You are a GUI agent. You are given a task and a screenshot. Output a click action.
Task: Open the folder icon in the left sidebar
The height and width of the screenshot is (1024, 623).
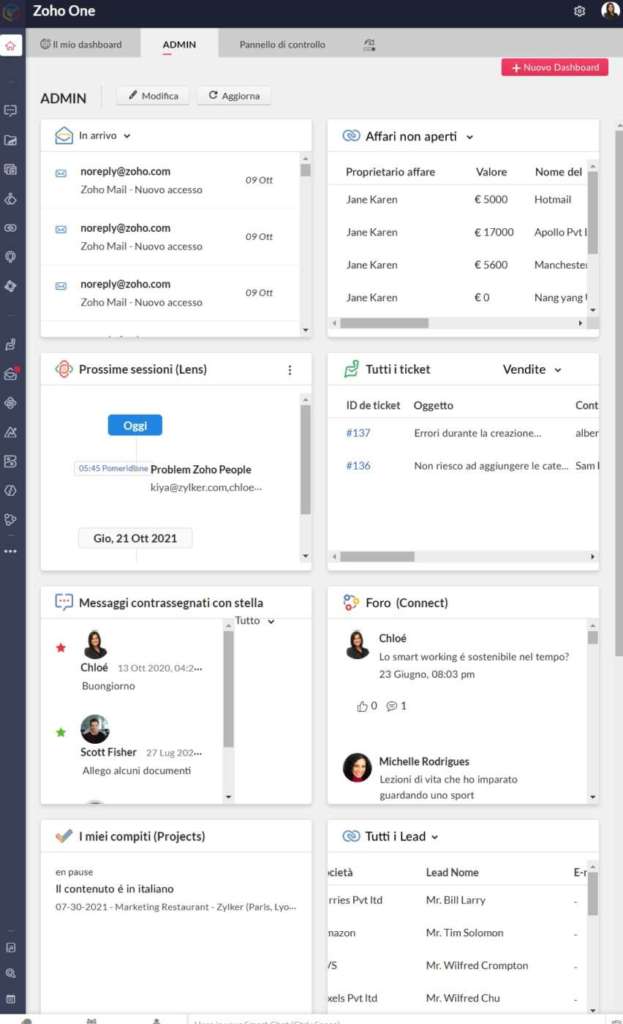[10, 140]
